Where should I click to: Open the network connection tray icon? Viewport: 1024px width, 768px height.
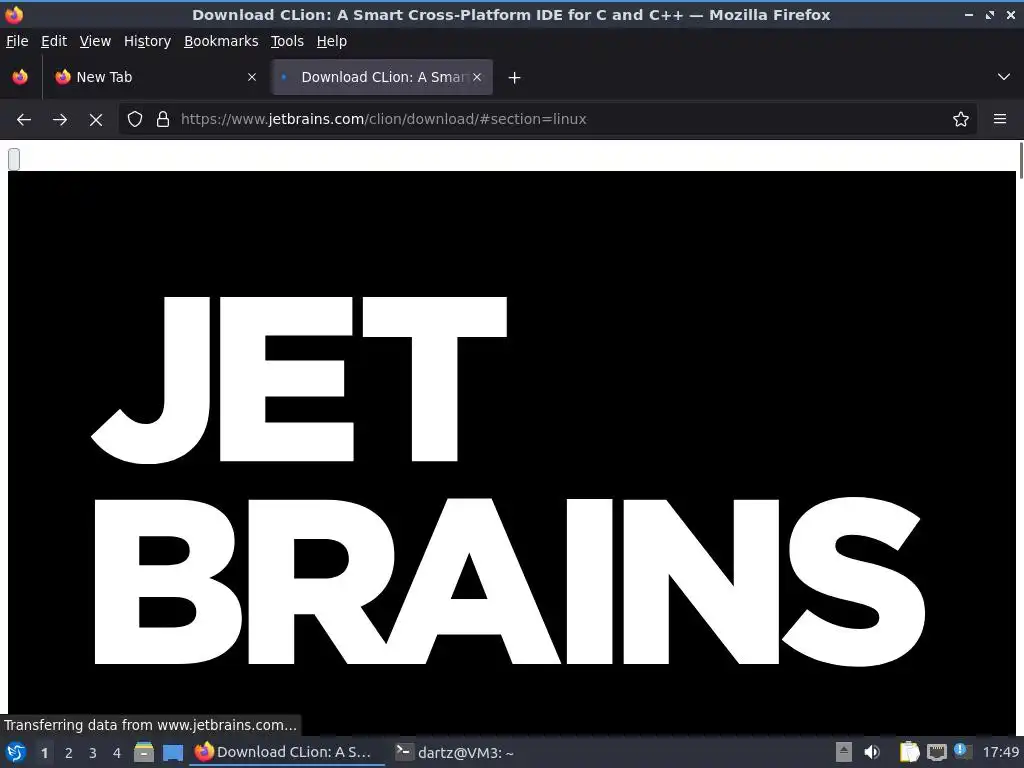[936, 752]
